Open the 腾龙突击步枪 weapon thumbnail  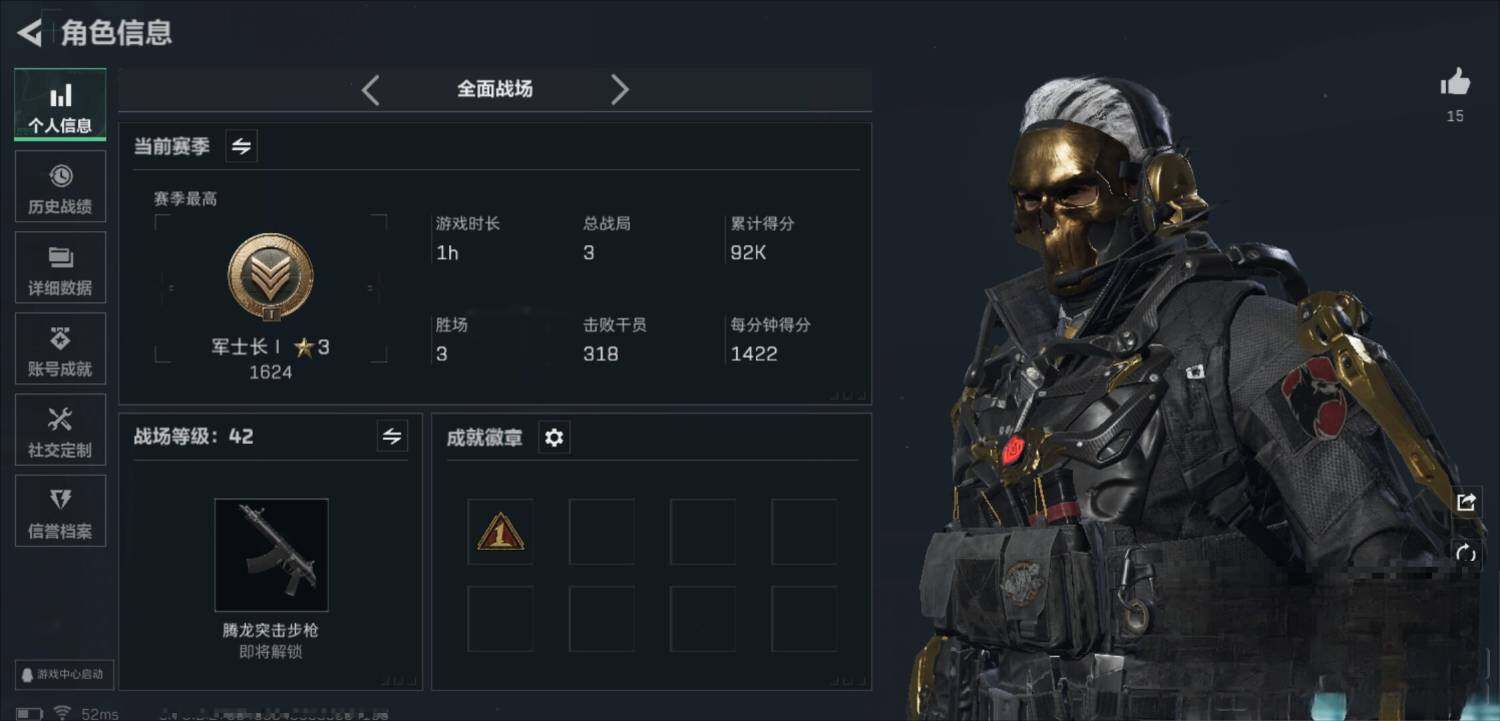[x=271, y=555]
